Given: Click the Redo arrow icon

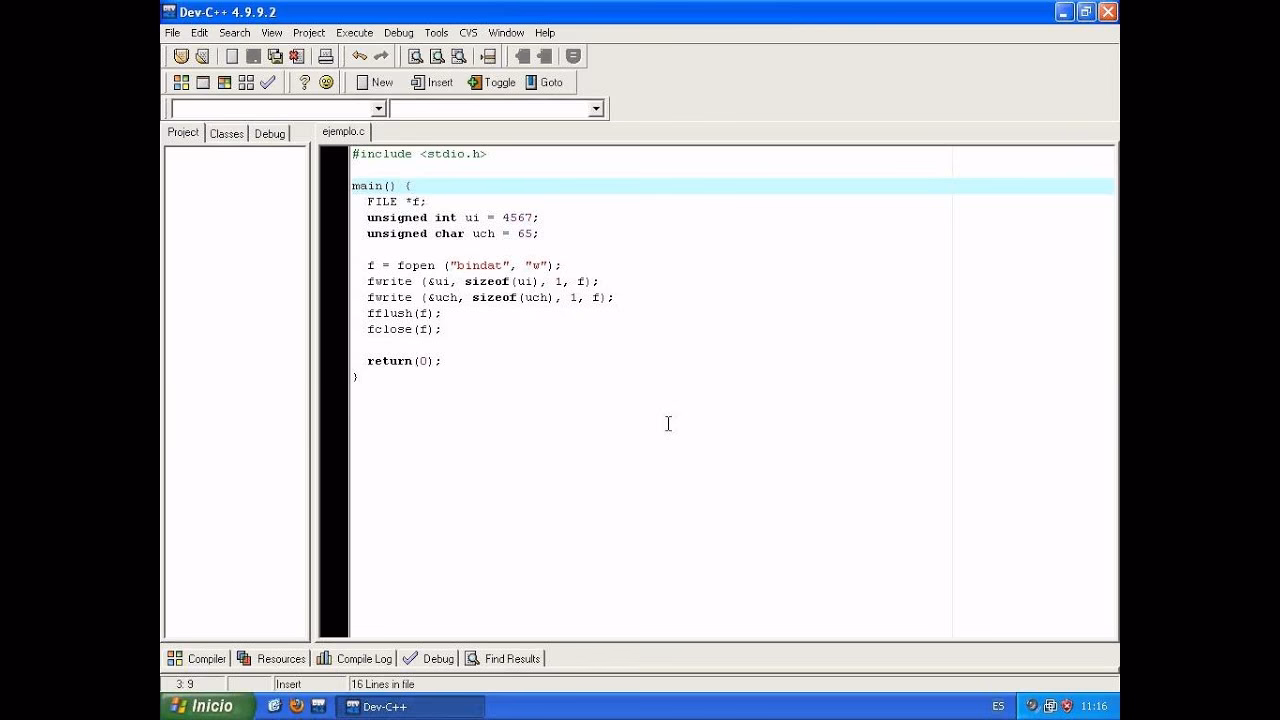Looking at the screenshot, I should pos(383,55).
